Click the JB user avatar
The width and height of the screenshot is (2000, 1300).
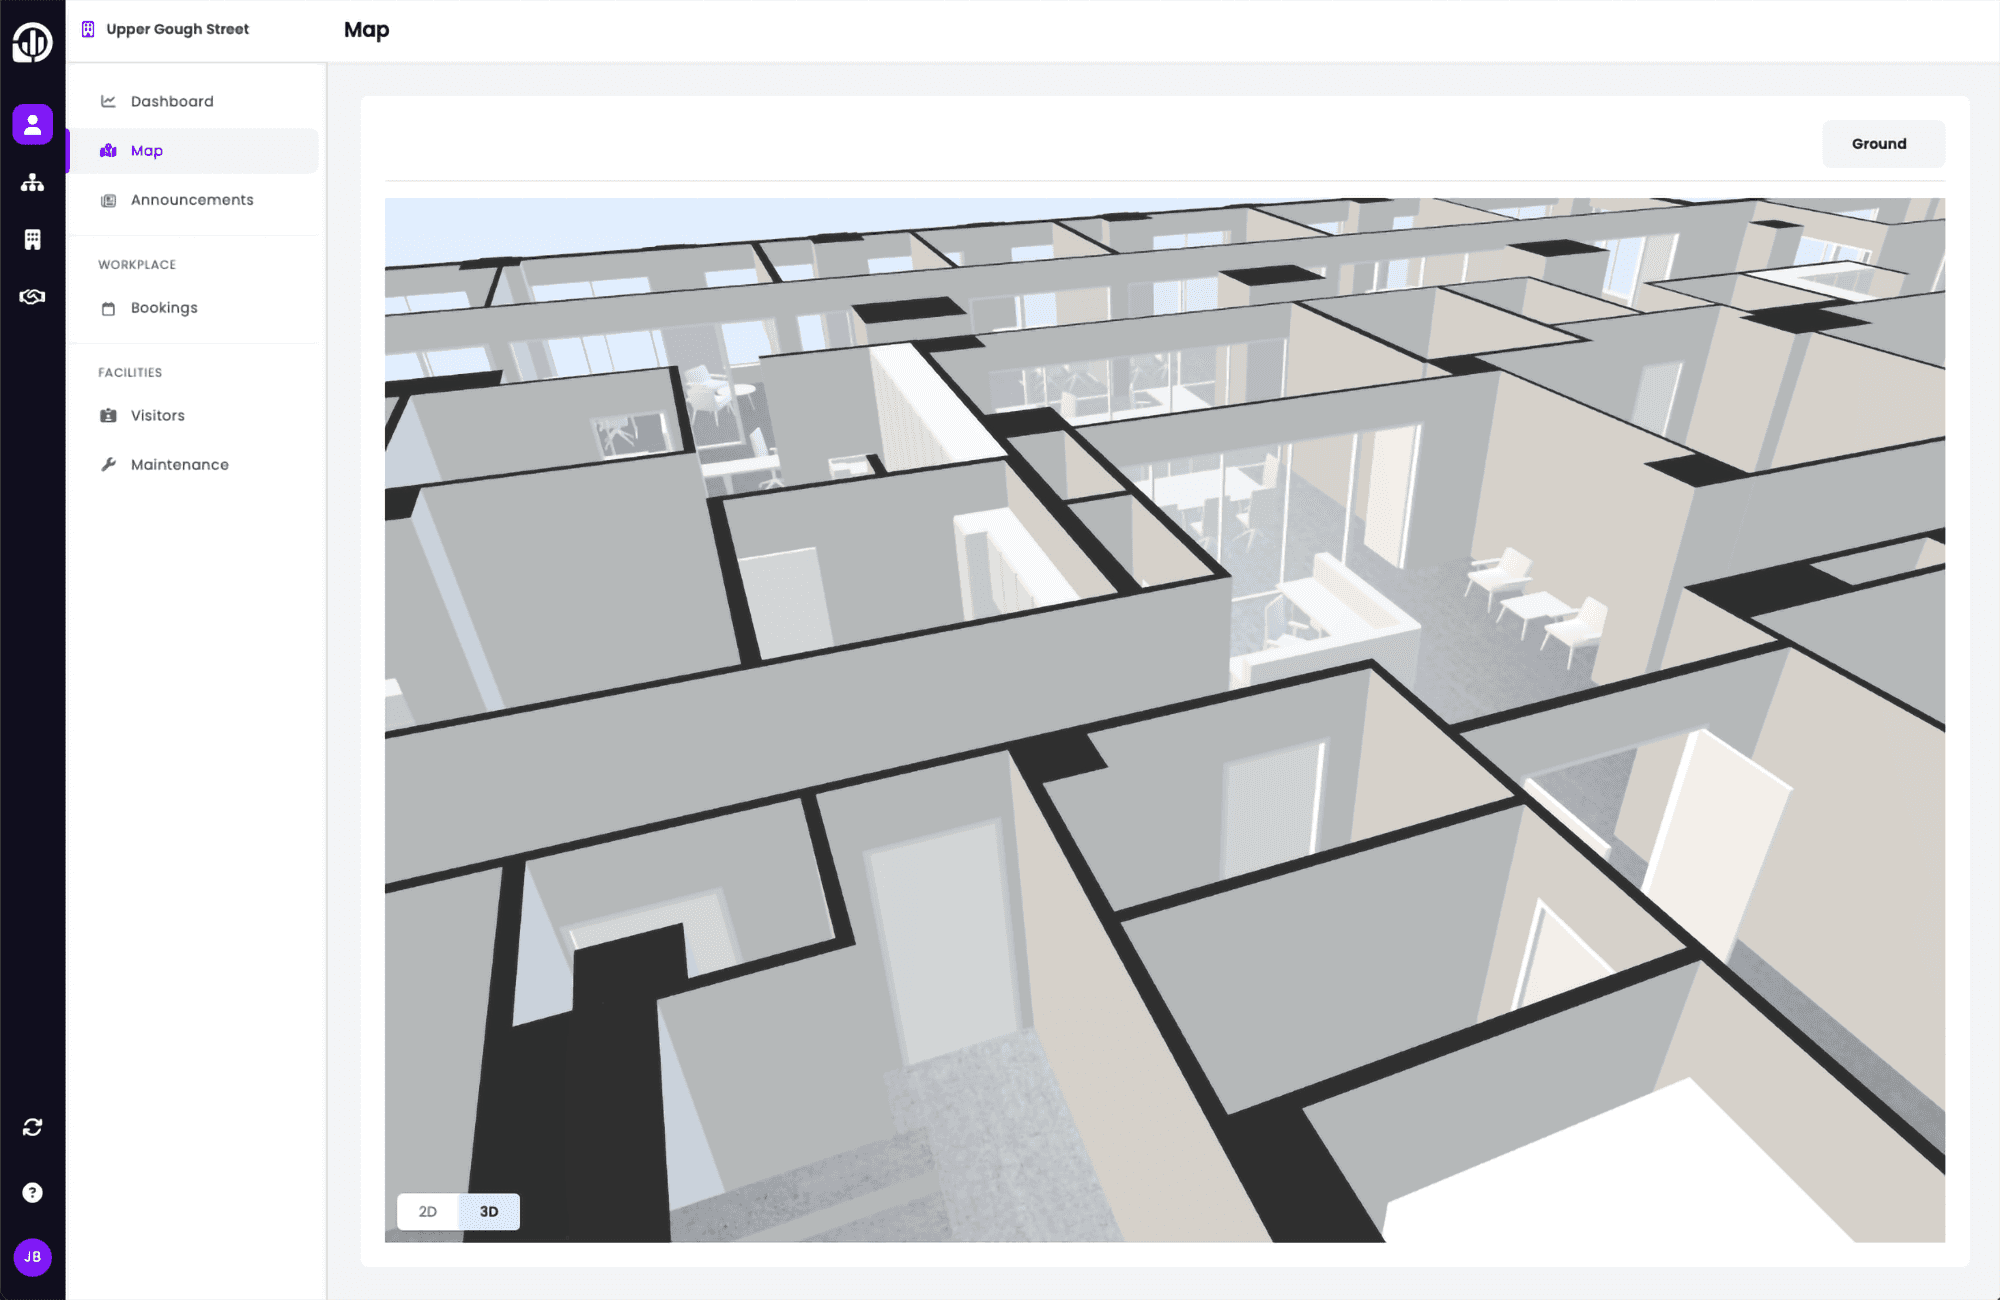click(32, 1257)
